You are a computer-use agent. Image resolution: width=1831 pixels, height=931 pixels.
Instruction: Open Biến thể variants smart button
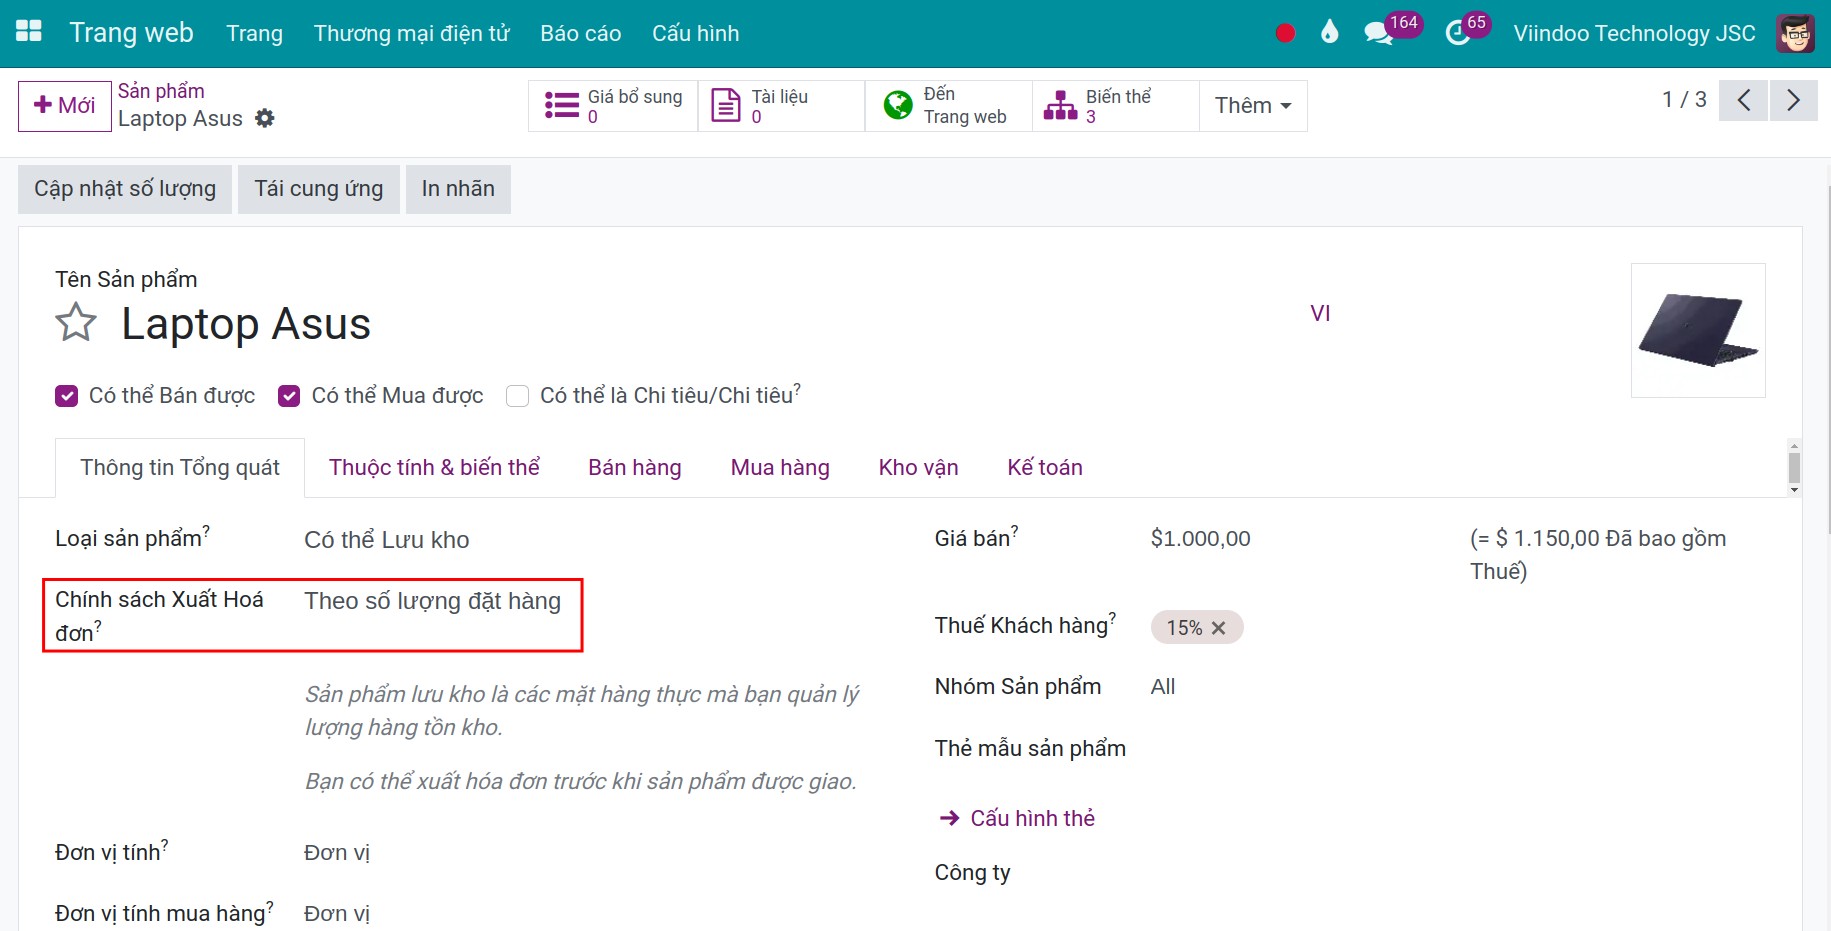(x=1115, y=105)
